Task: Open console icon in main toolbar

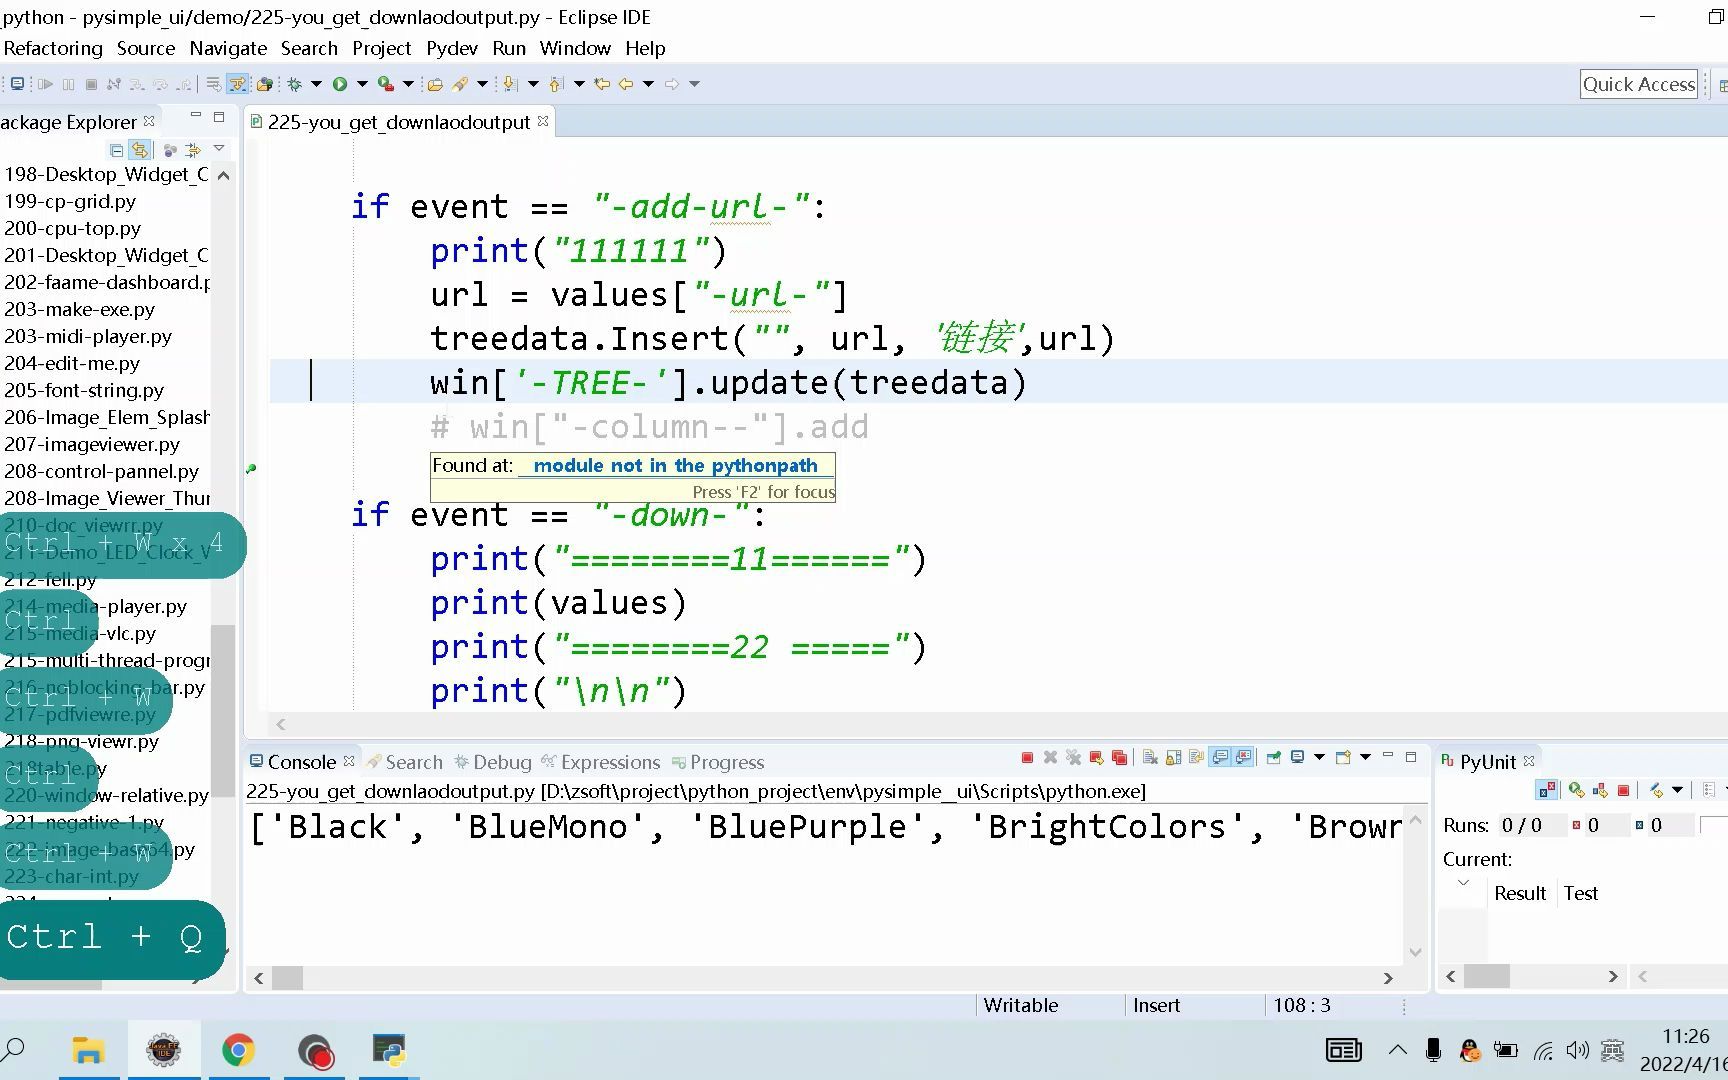Action: [x=17, y=84]
